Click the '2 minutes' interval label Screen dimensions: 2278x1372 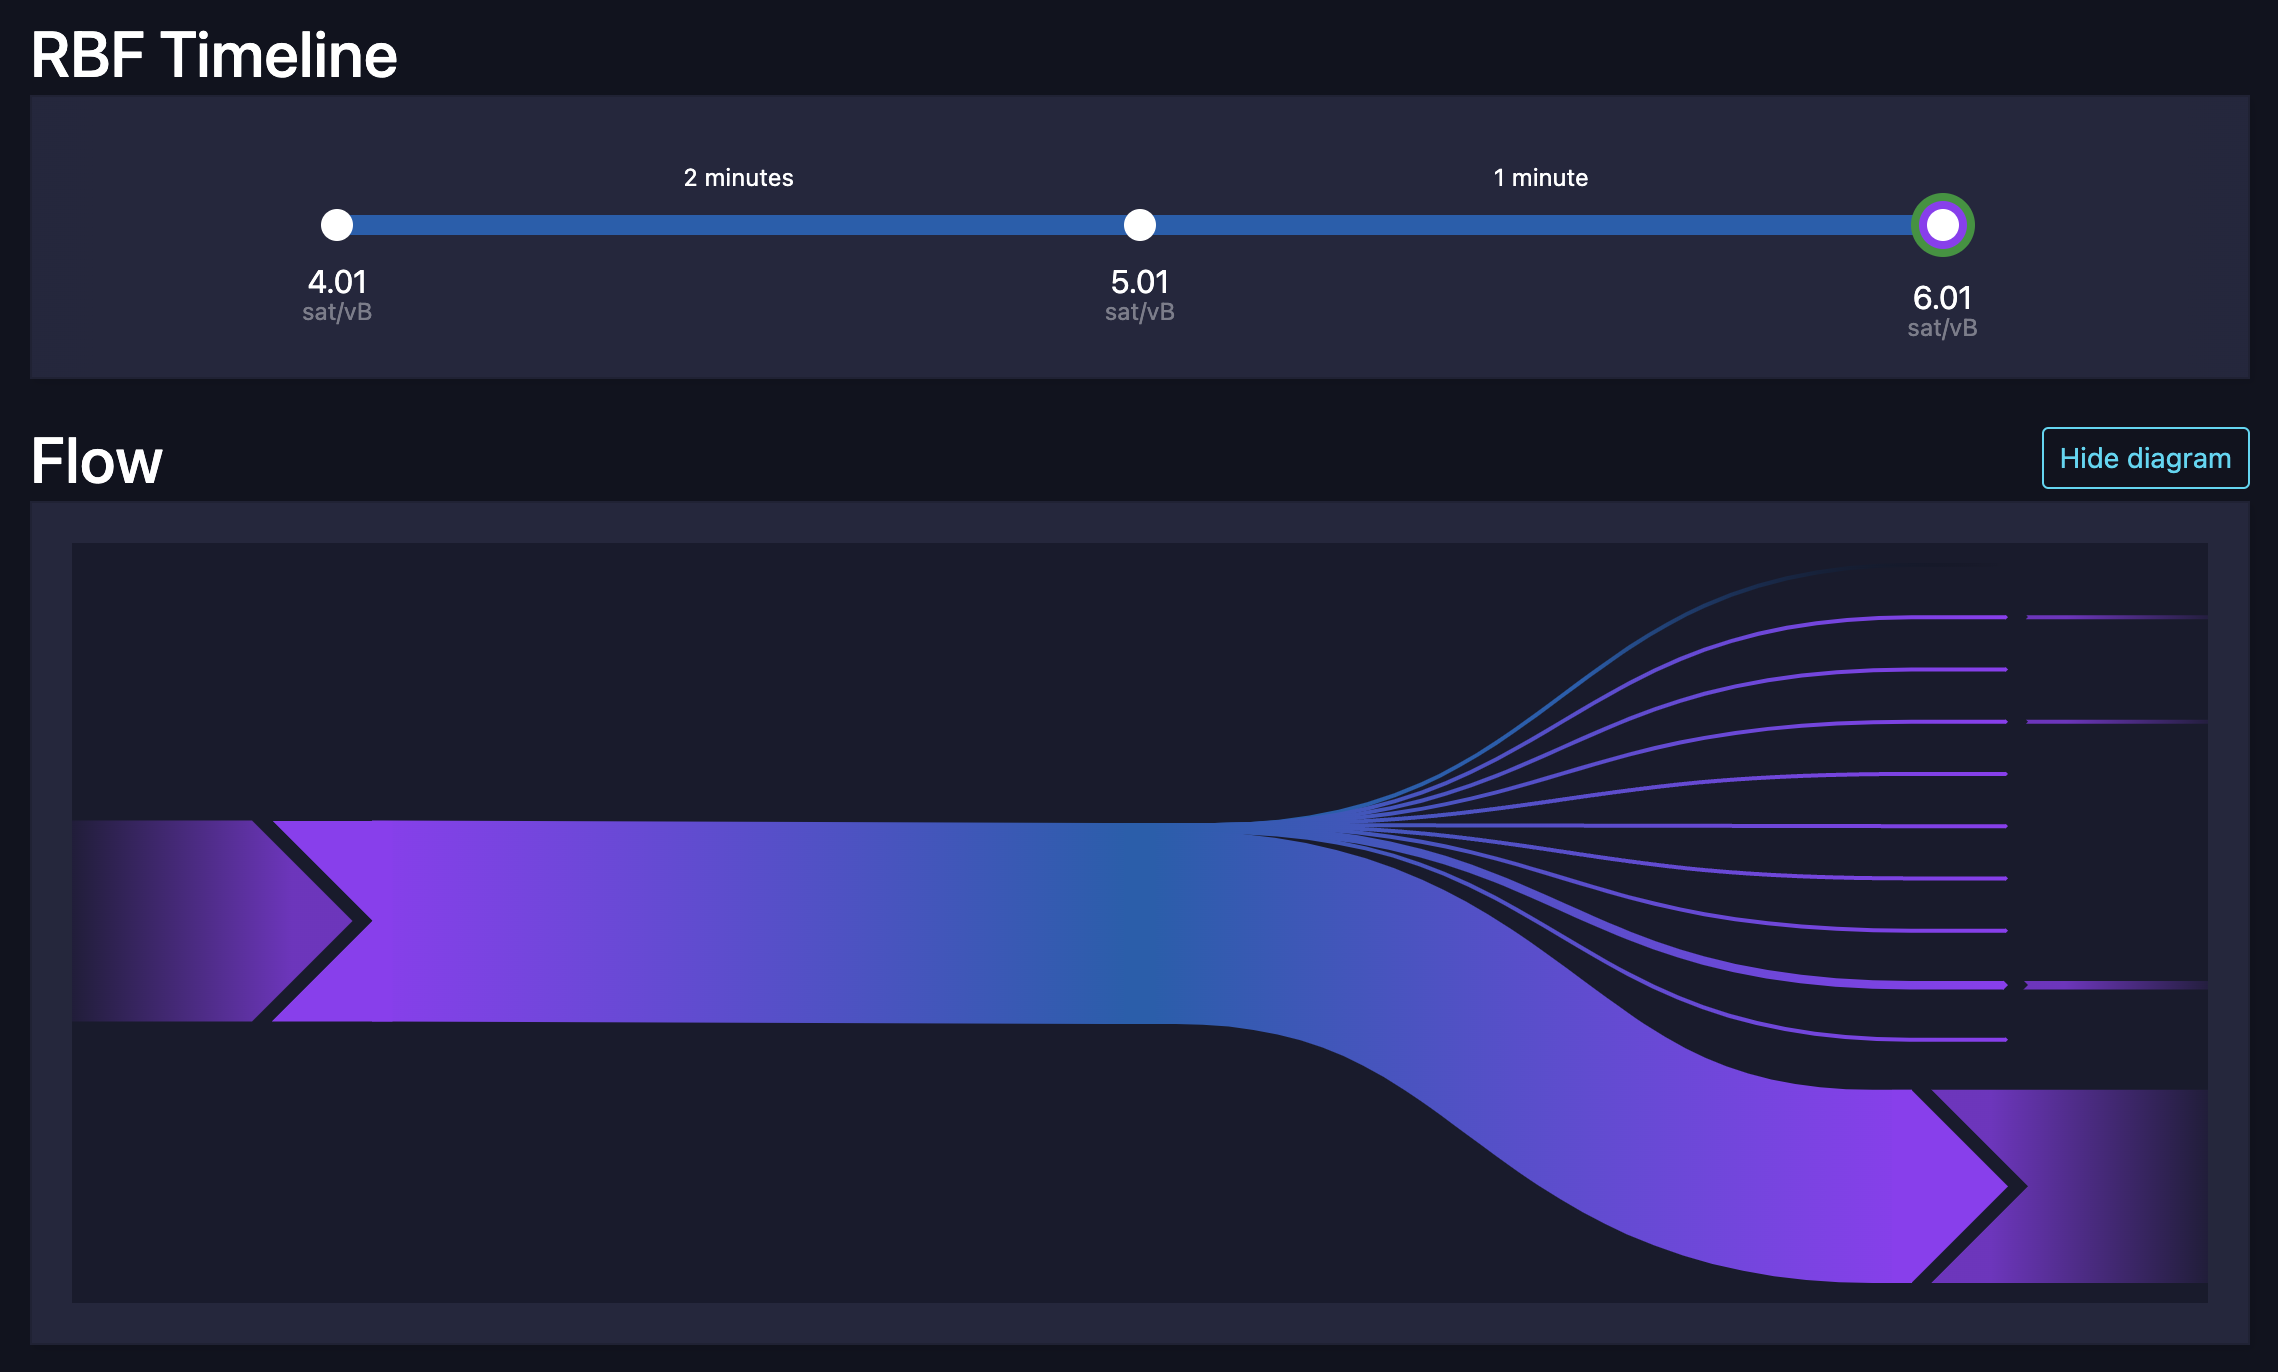(x=738, y=178)
